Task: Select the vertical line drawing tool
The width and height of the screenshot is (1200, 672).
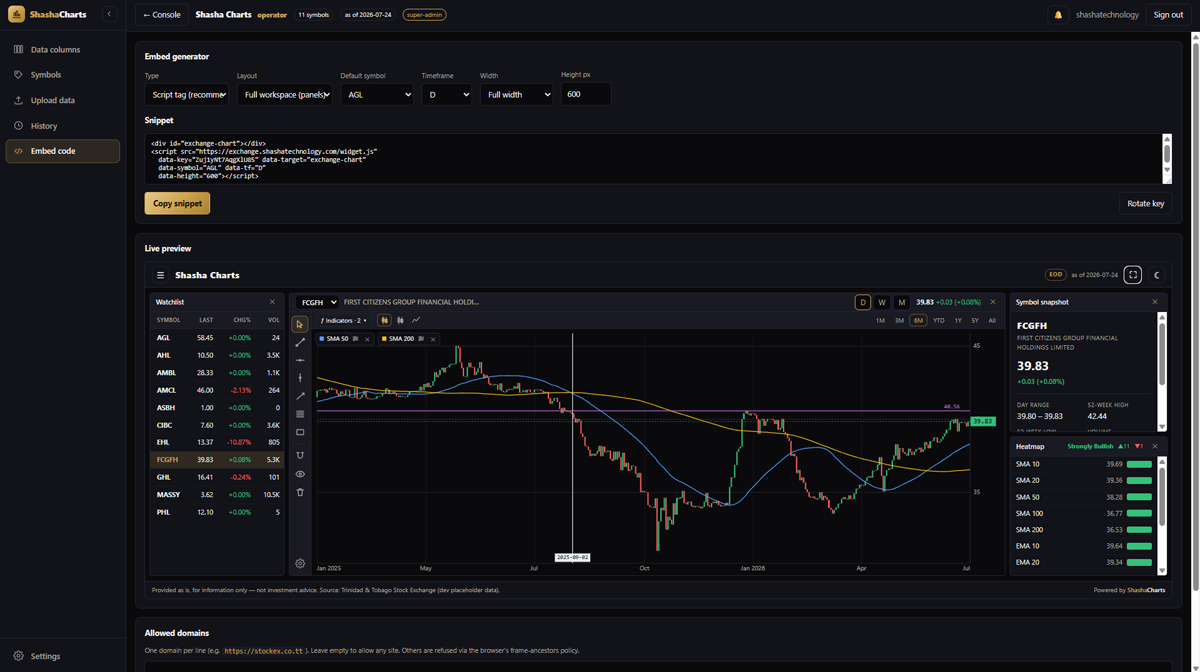Action: tap(300, 378)
